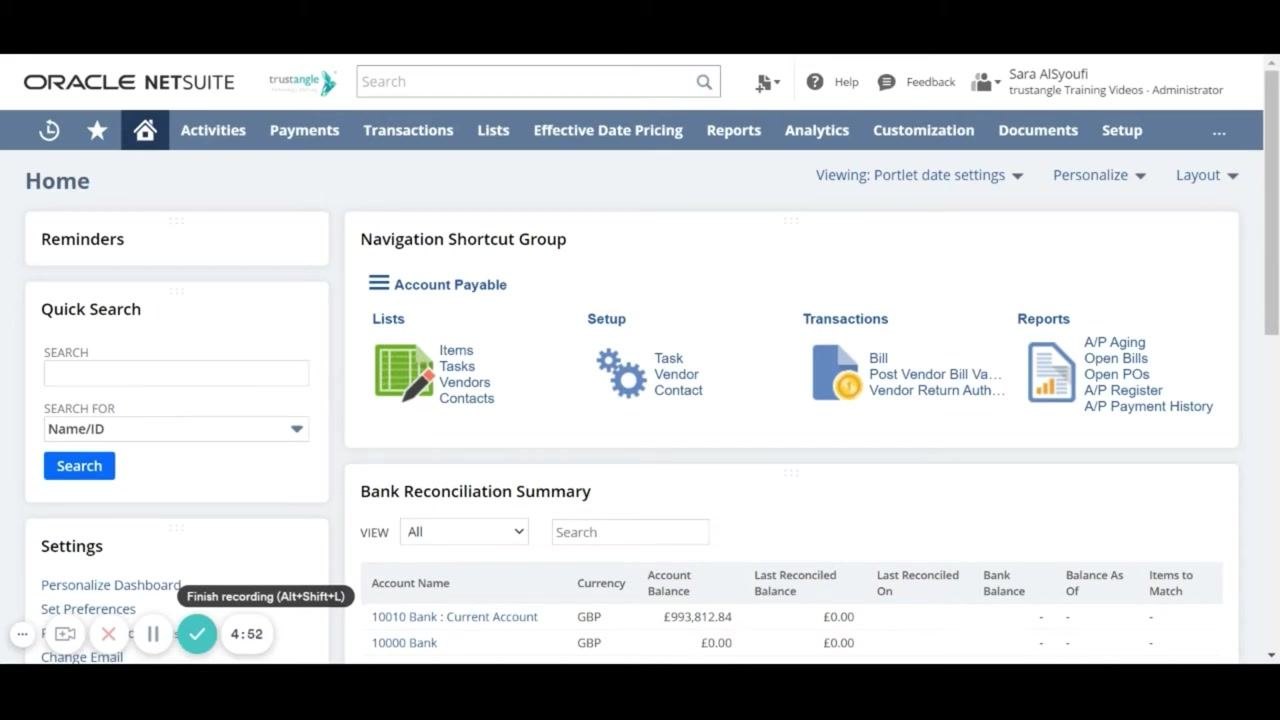Go to the Home icon

[x=145, y=130]
